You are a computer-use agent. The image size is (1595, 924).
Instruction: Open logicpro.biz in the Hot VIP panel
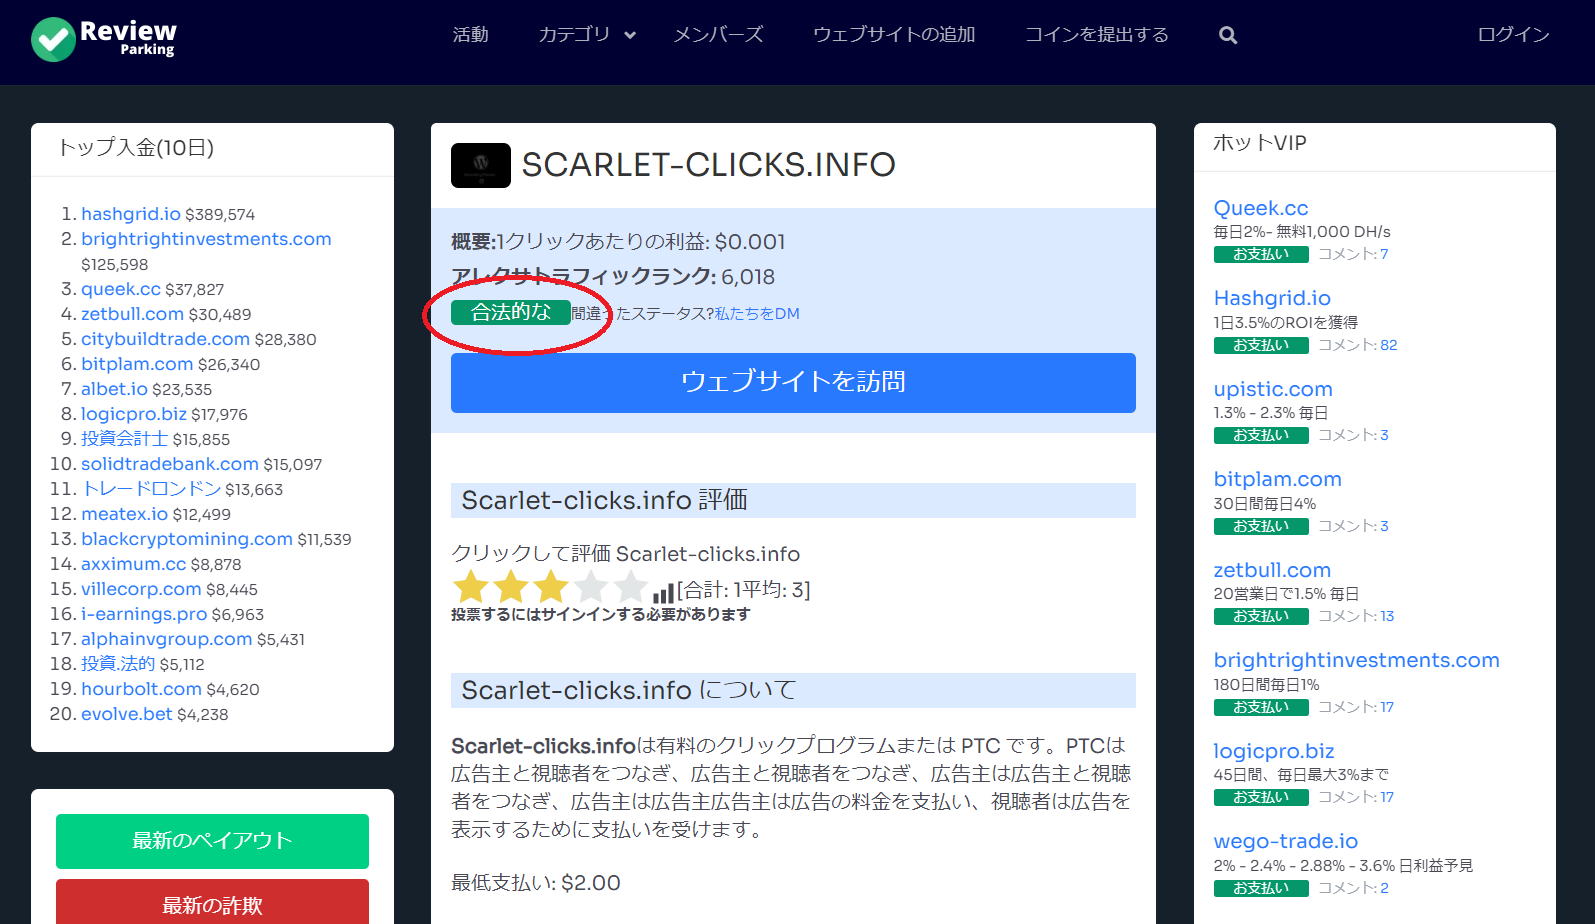pos(1274,751)
